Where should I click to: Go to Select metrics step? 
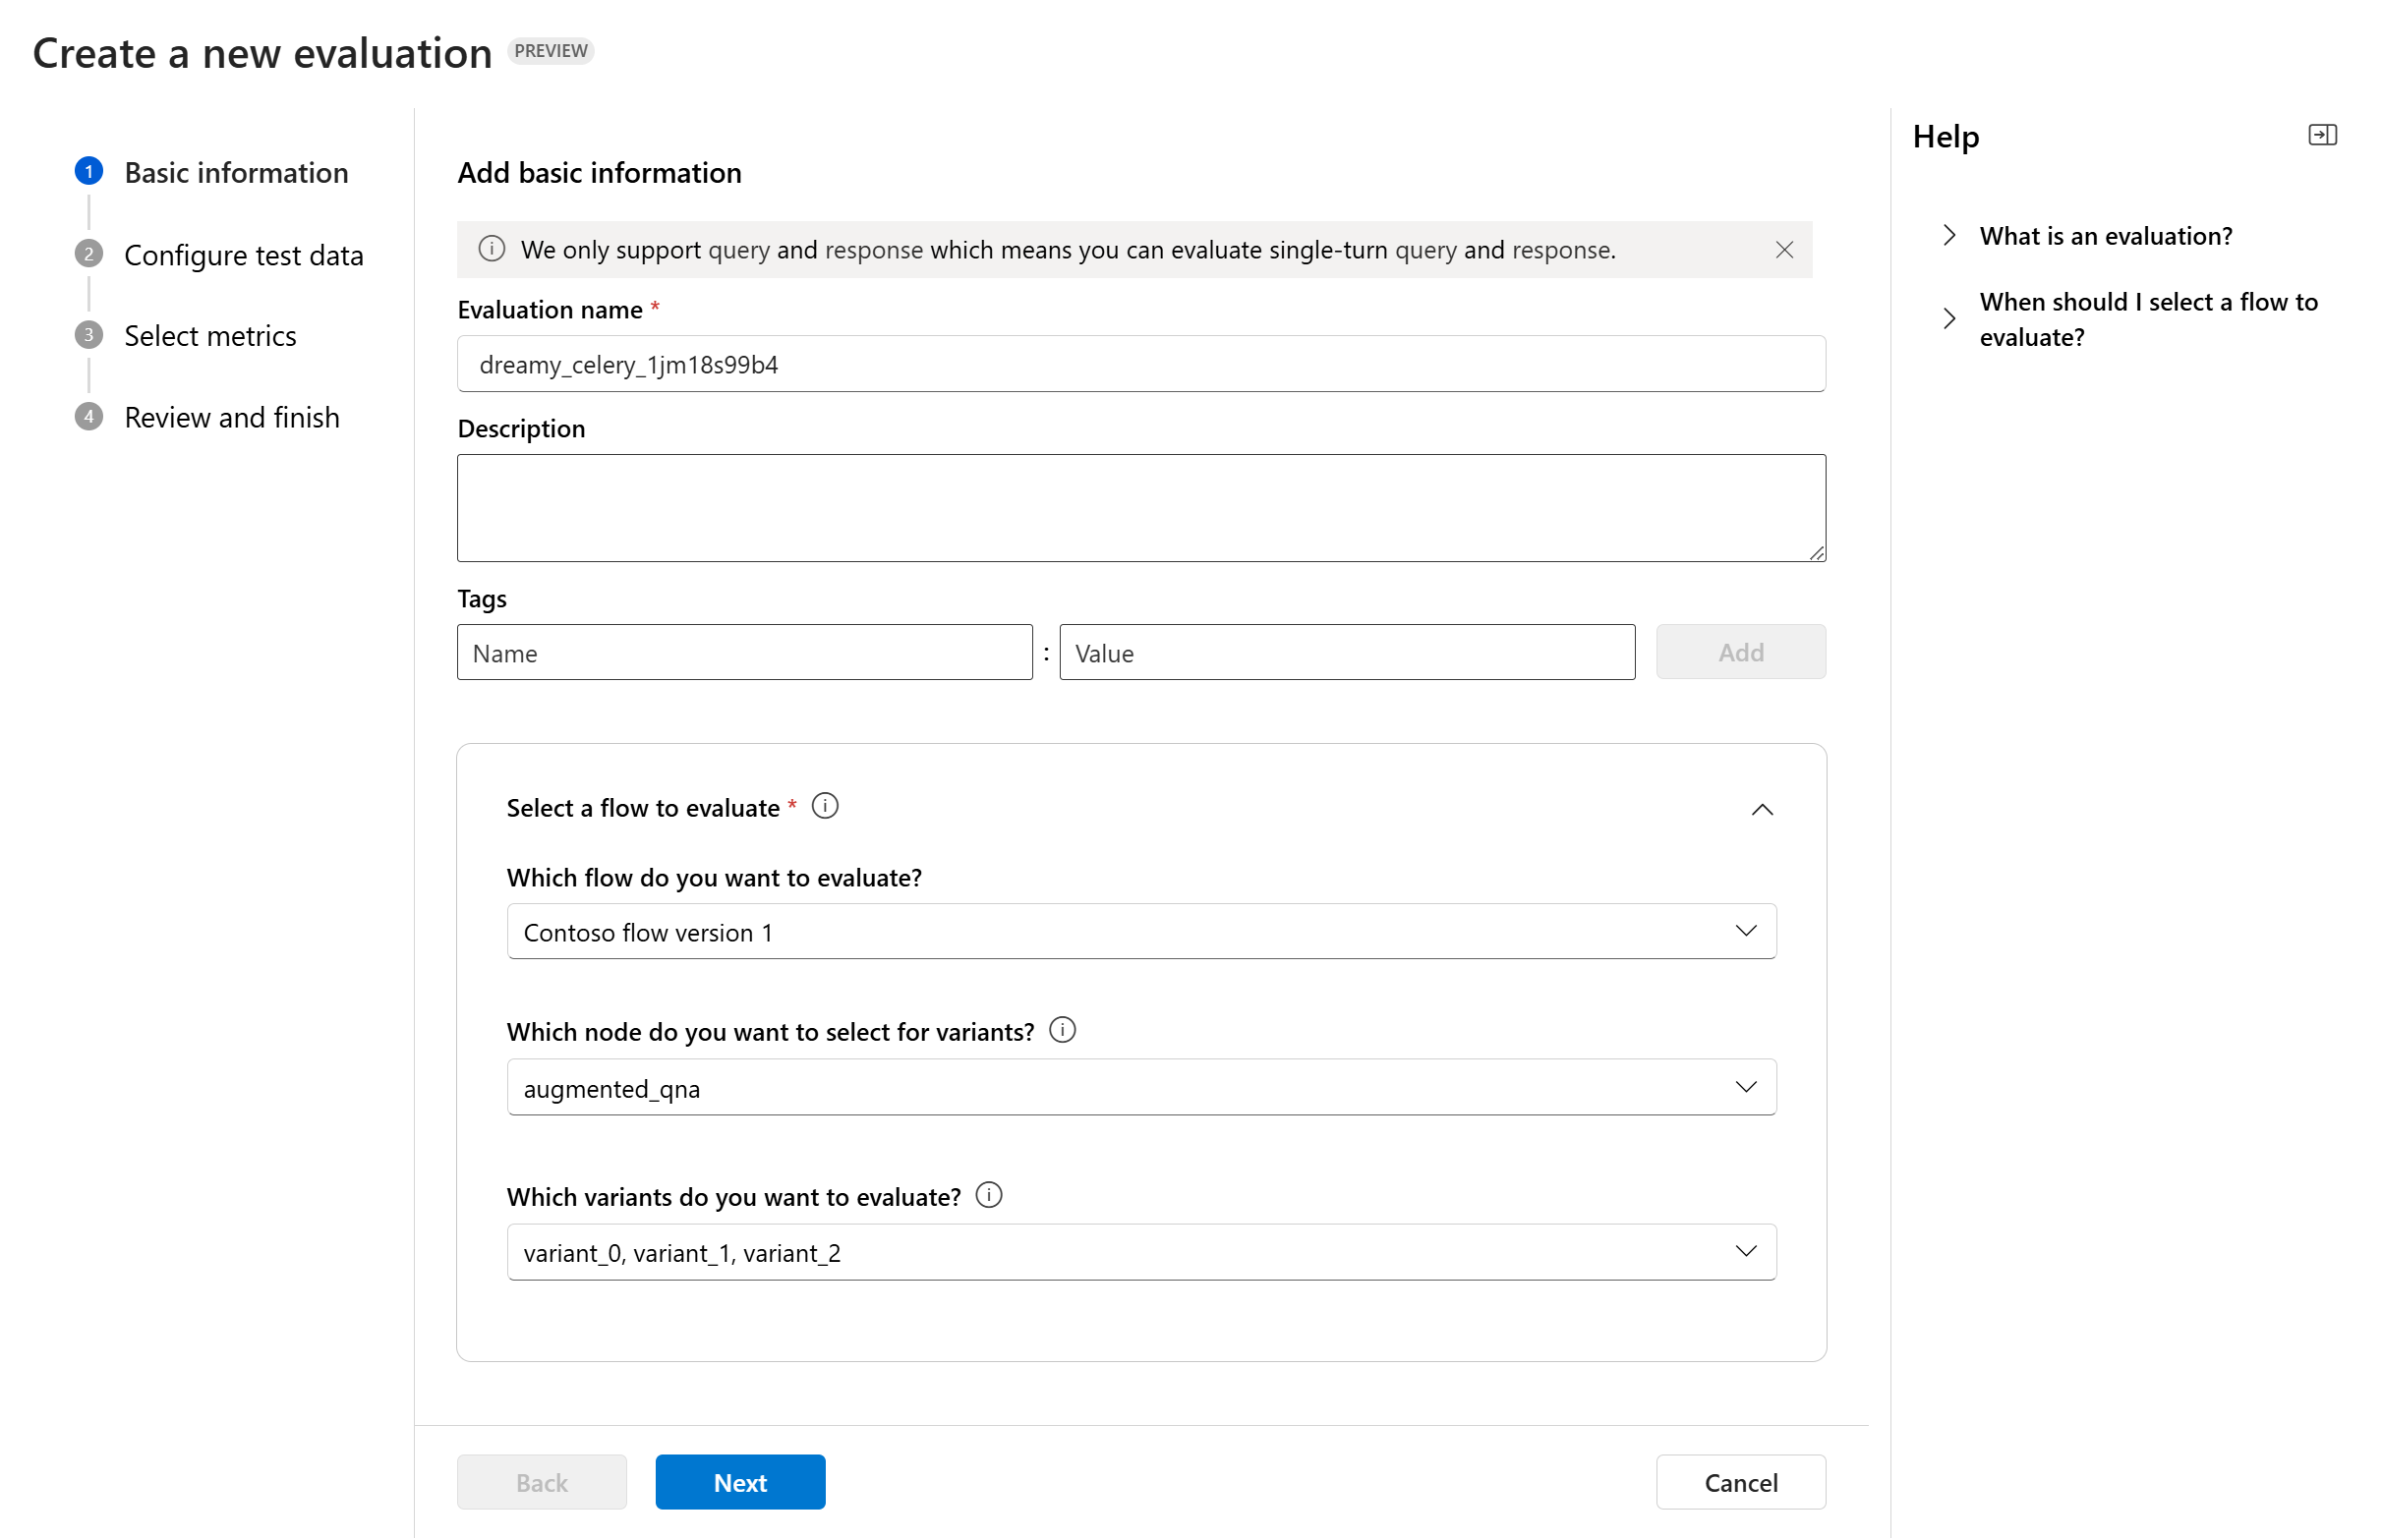[x=210, y=336]
